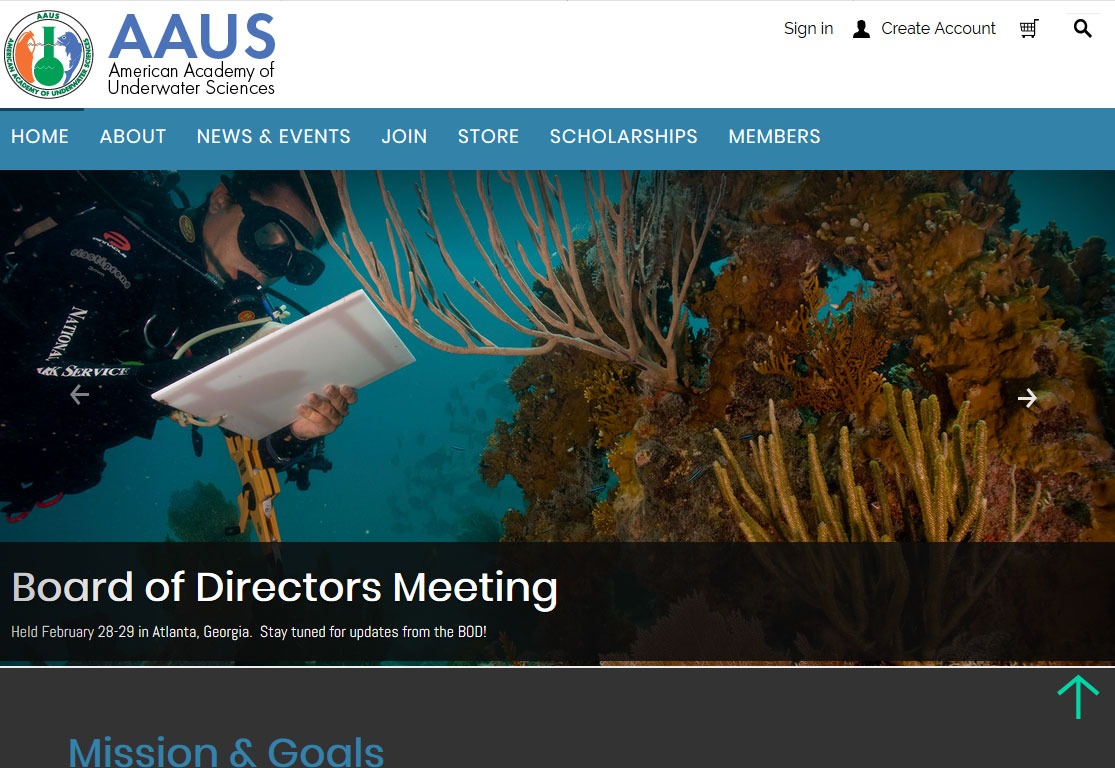The image size is (1115, 768).
Task: Open the HOME menu item
Action: point(40,137)
